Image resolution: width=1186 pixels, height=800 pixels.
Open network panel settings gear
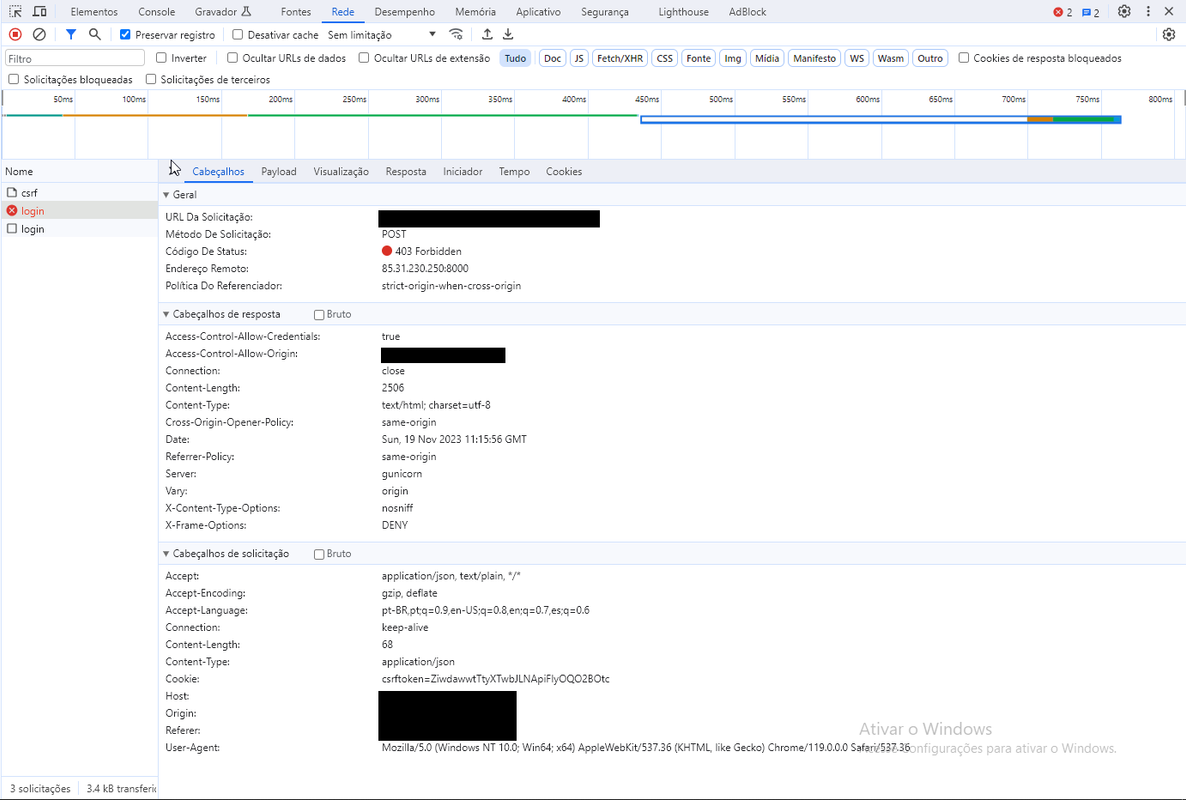[1169, 34]
